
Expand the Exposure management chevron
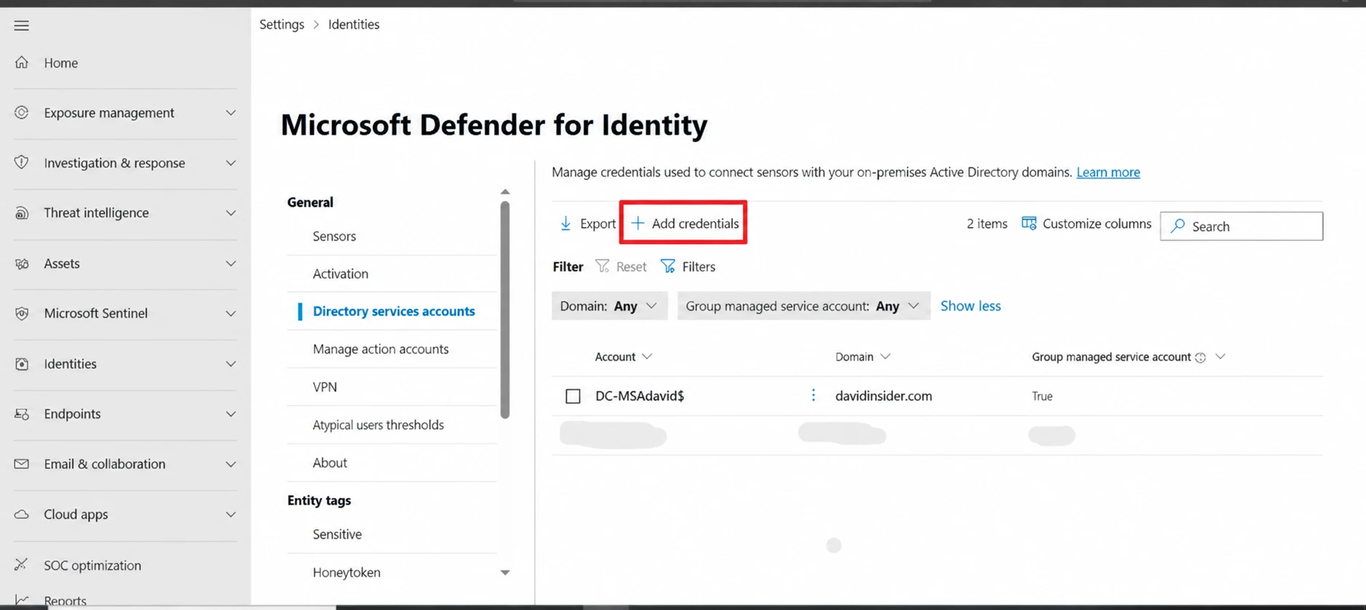231,113
